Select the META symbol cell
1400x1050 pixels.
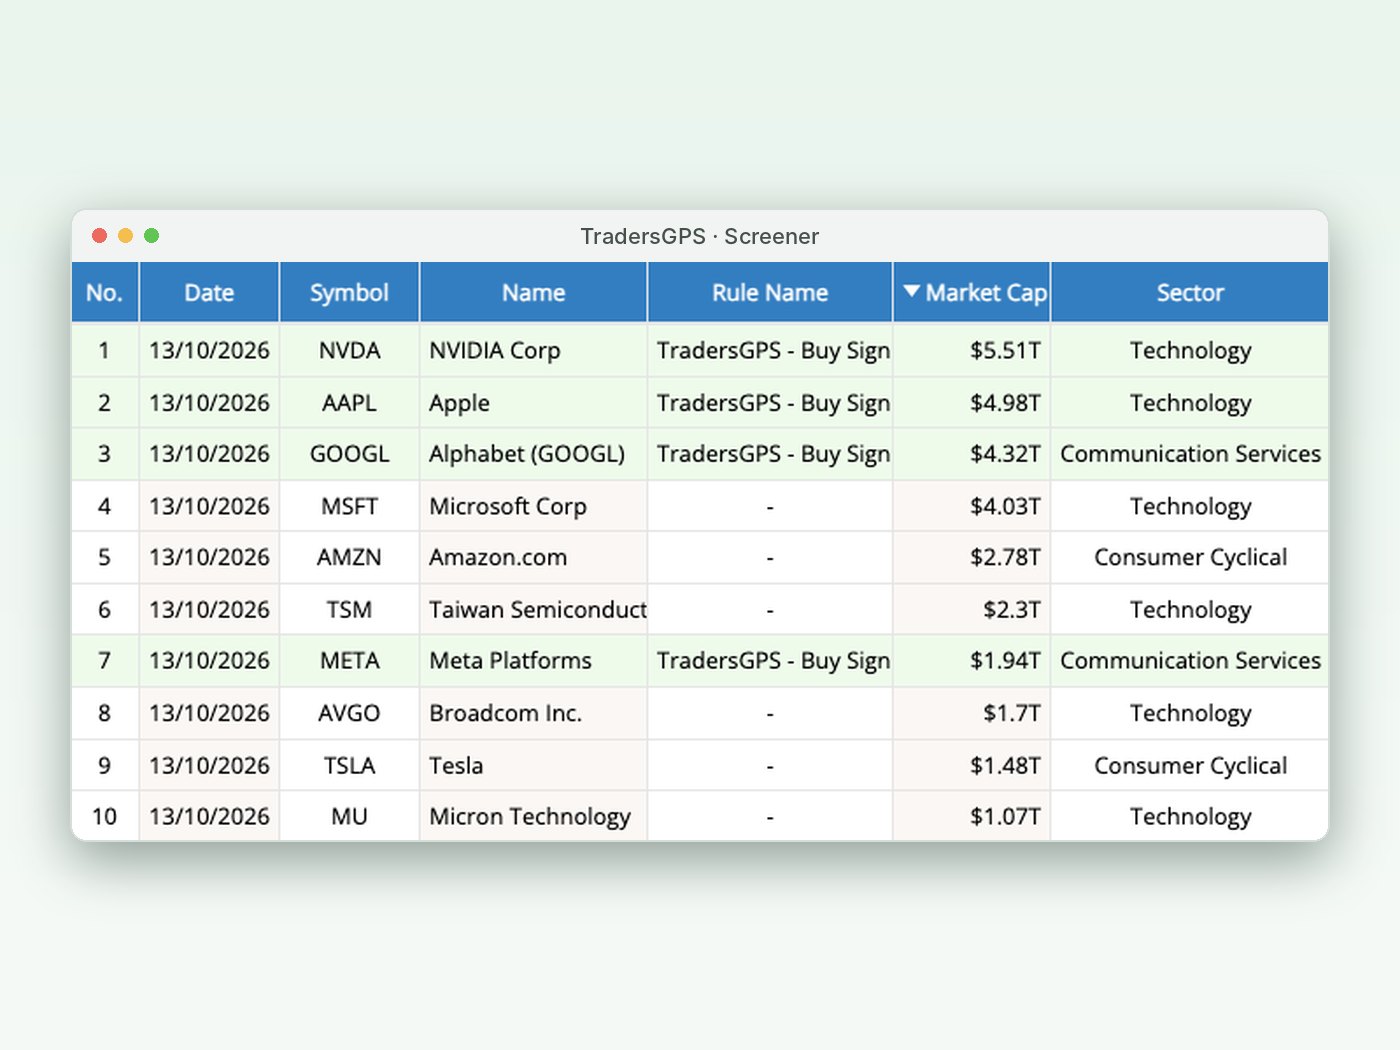(x=349, y=661)
